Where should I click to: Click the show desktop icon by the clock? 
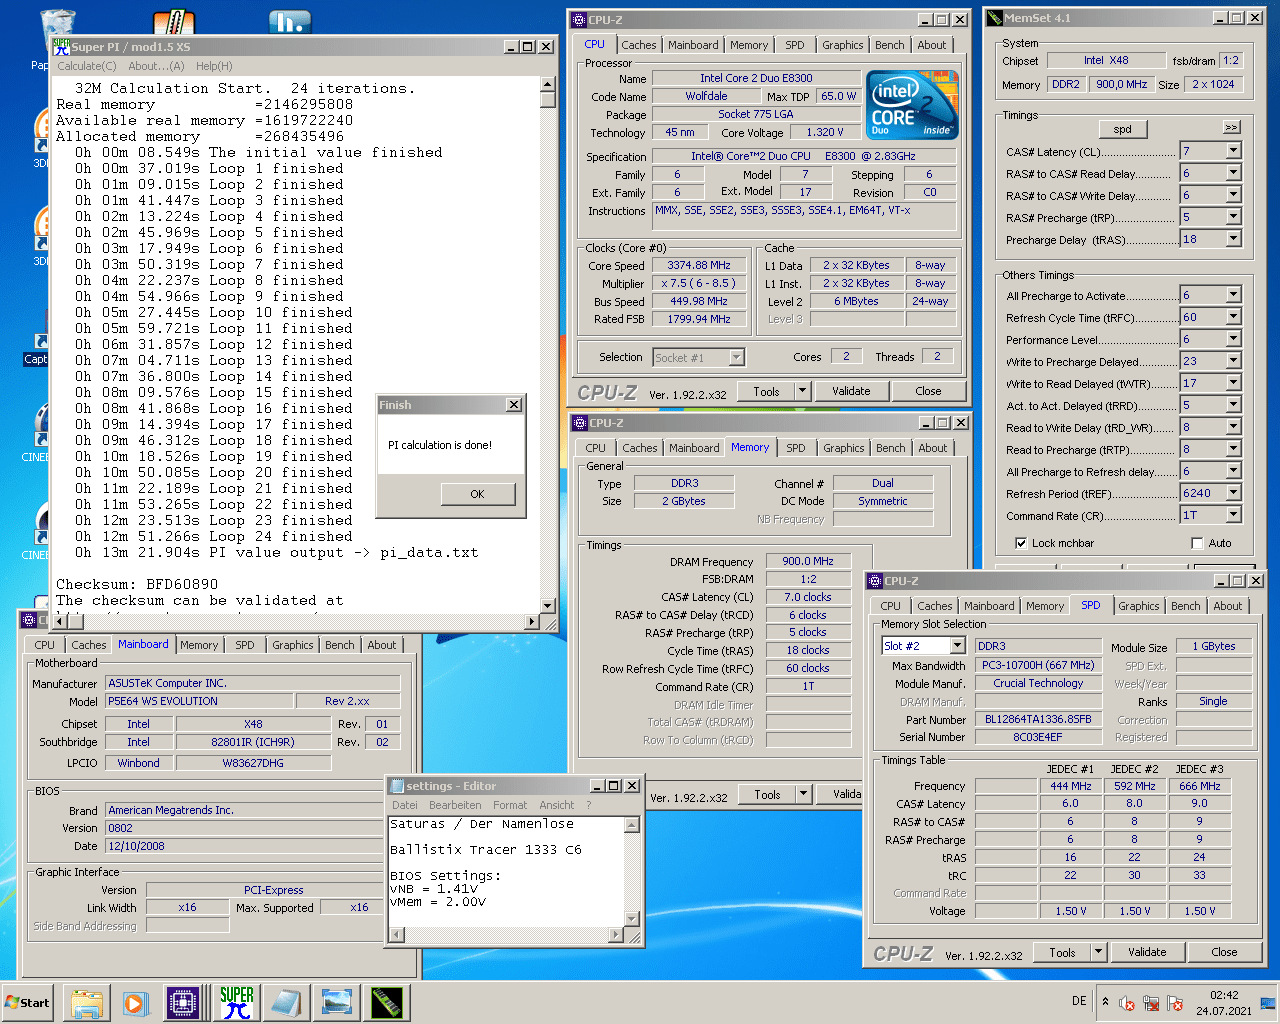[x=1267, y=1003]
